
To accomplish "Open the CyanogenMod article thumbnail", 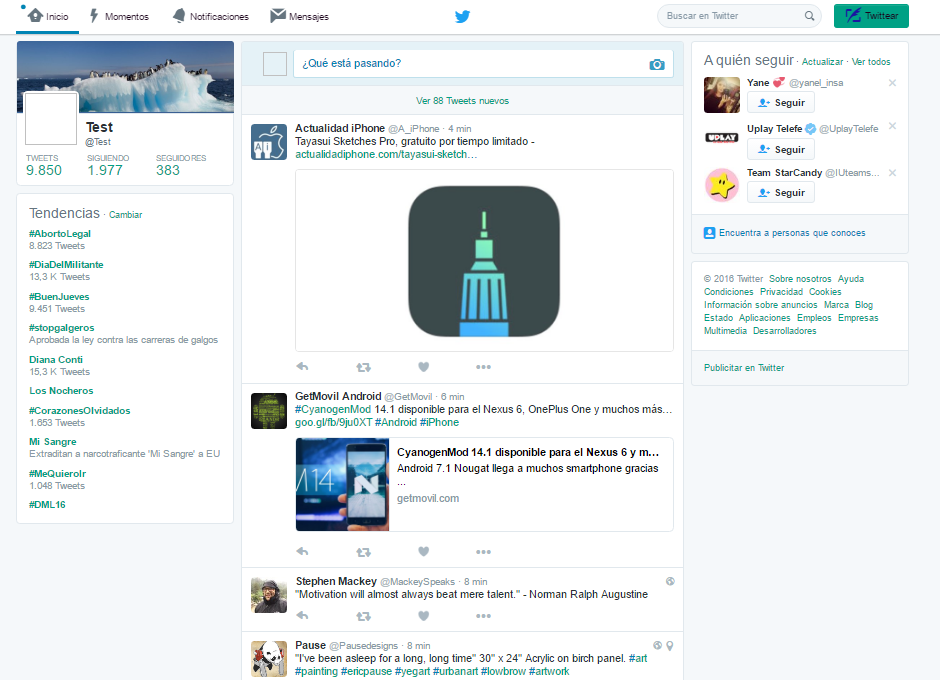I will tap(342, 485).
